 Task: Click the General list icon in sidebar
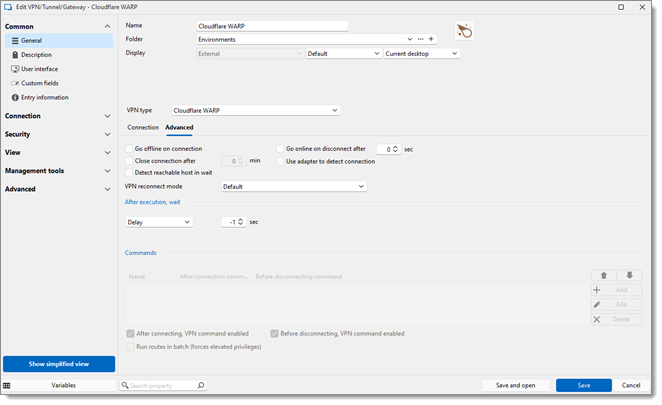(x=15, y=41)
